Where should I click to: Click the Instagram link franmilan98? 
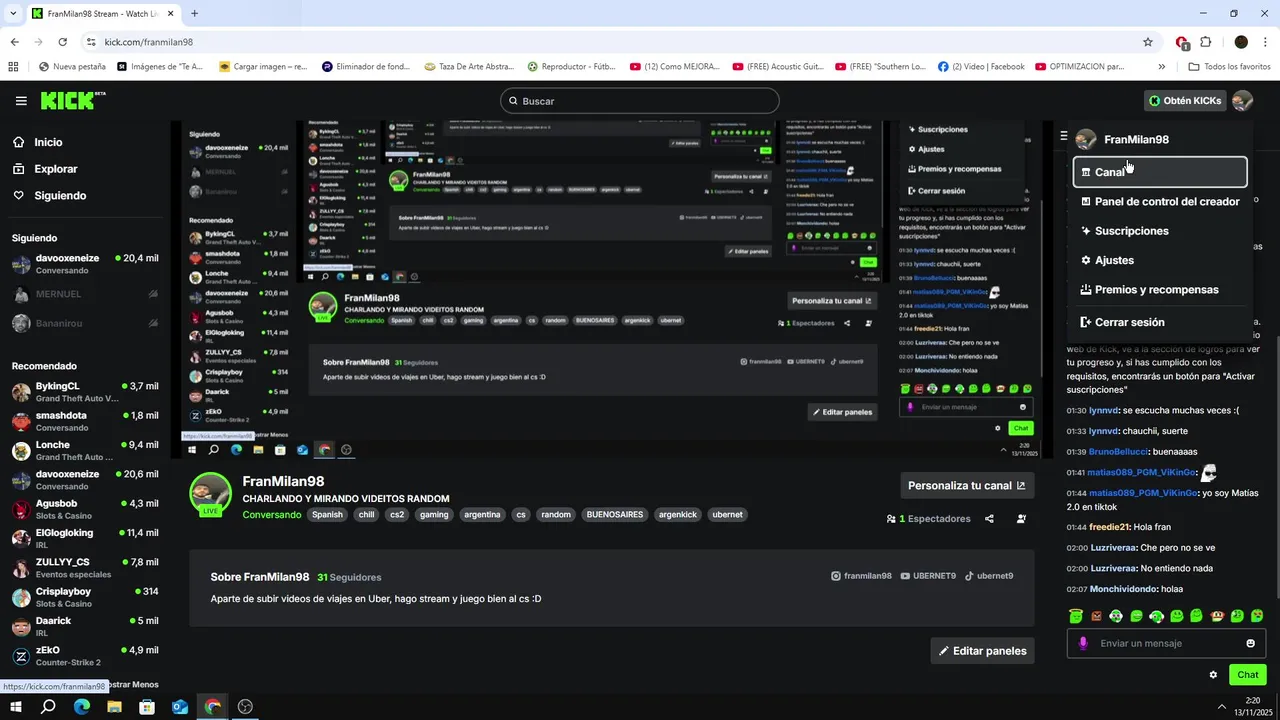click(x=861, y=576)
